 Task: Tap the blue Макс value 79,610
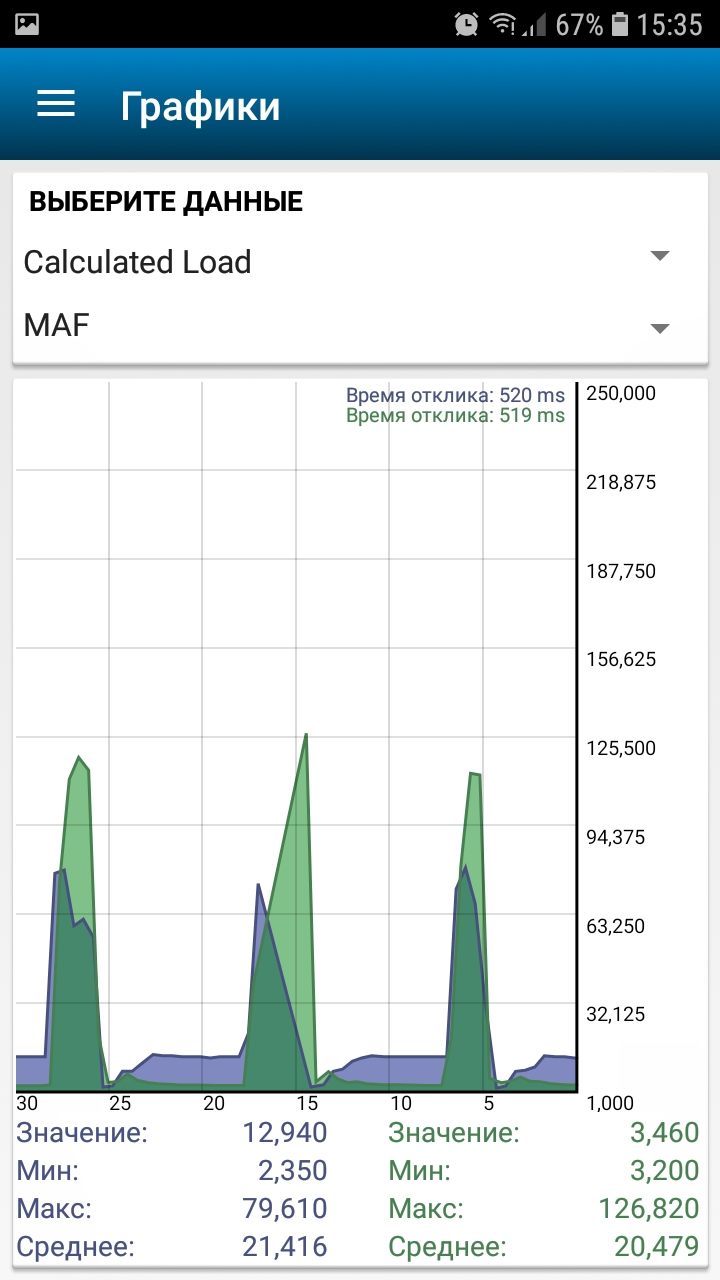tap(285, 1208)
